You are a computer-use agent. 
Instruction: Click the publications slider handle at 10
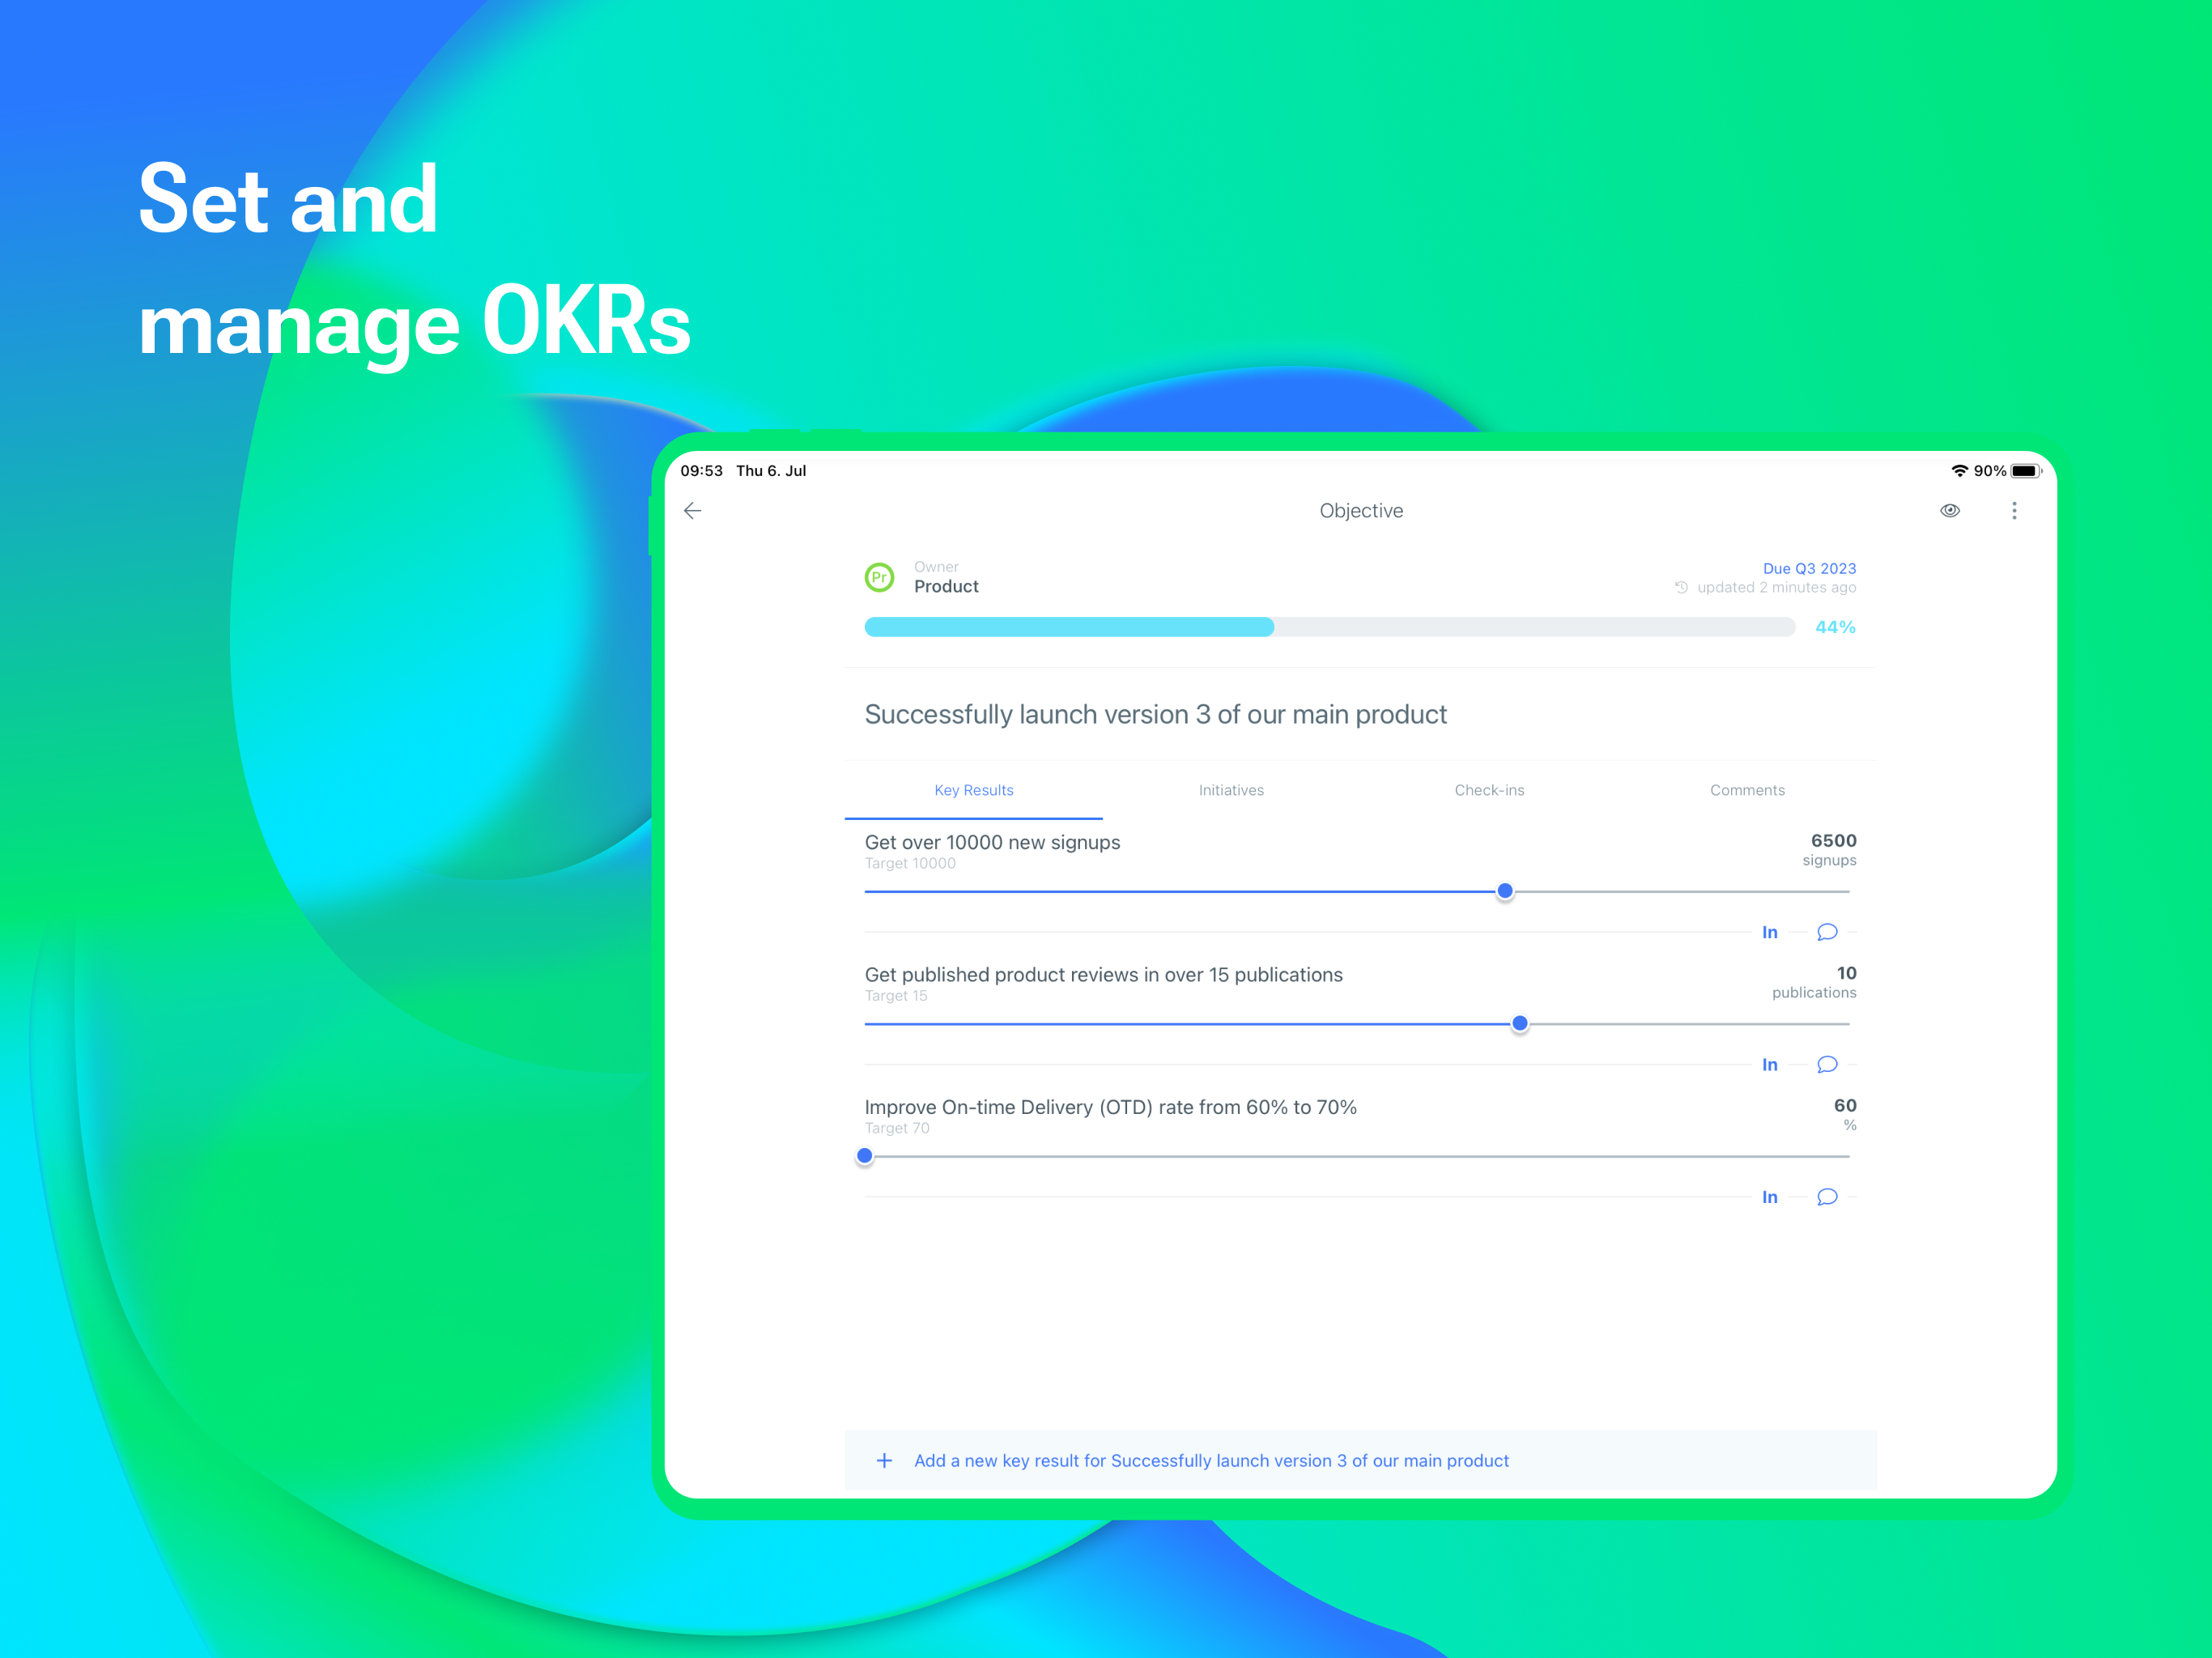1519,1023
